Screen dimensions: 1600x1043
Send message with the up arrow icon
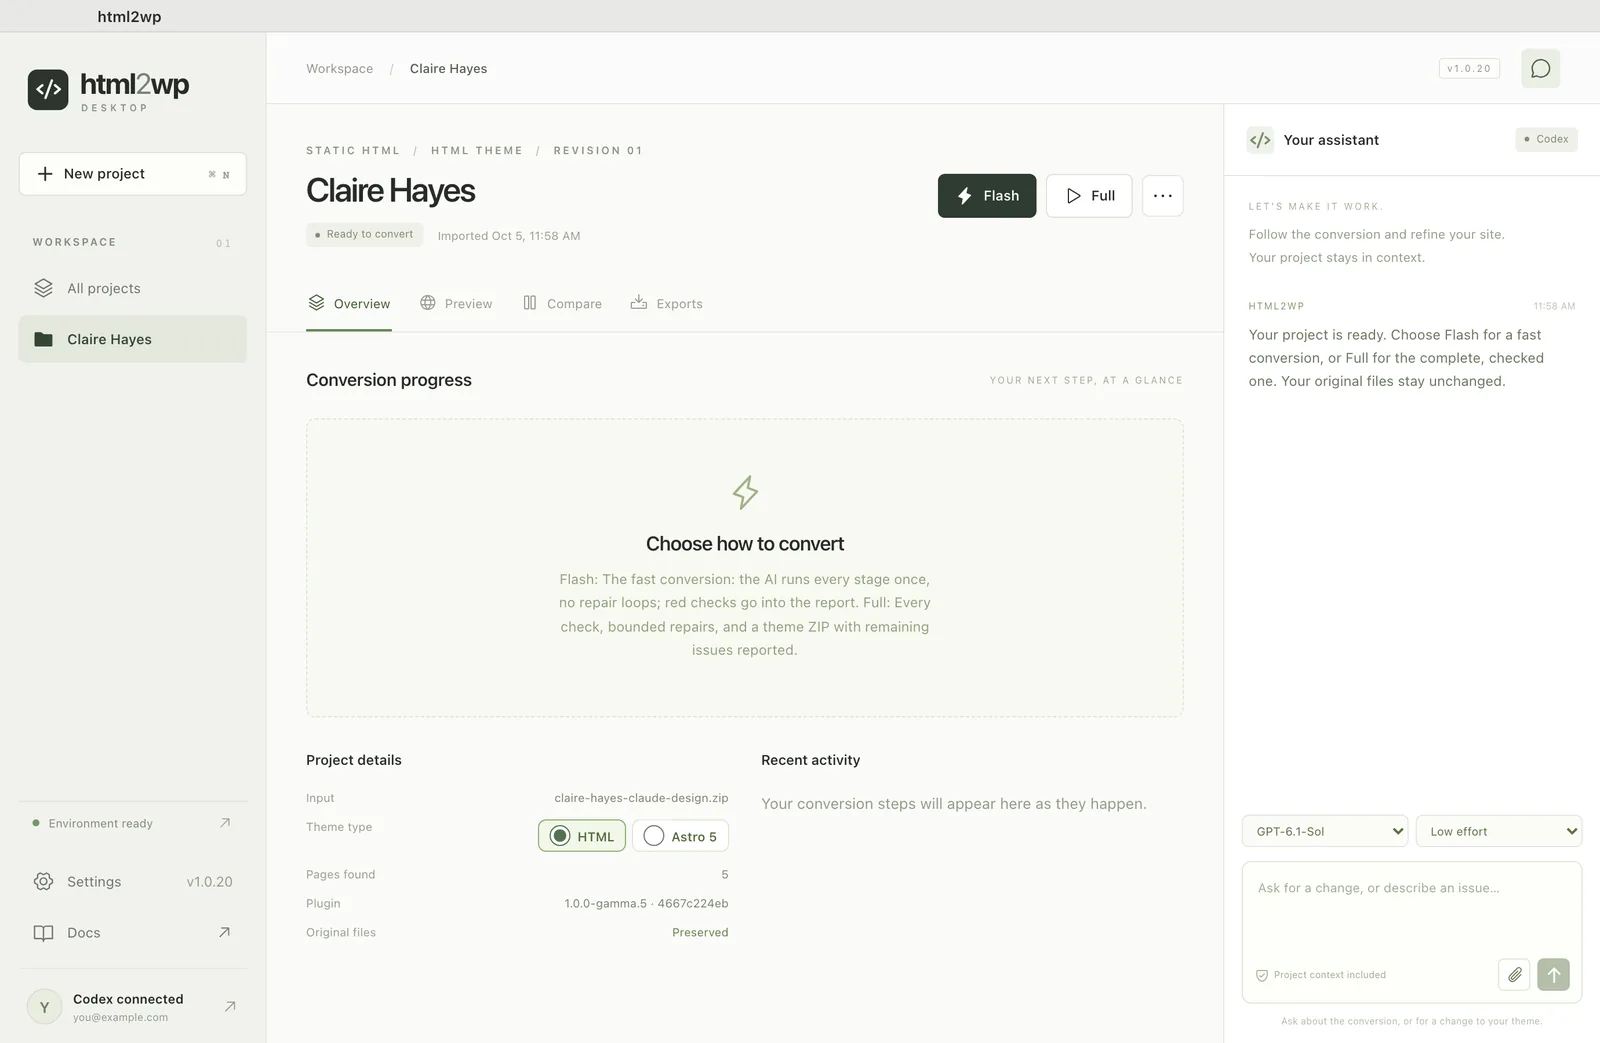click(x=1553, y=974)
